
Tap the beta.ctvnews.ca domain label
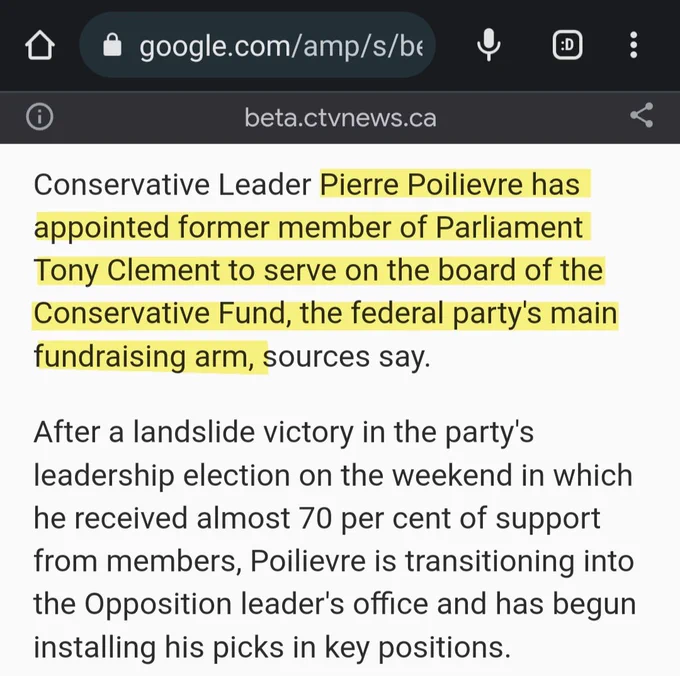point(340,118)
